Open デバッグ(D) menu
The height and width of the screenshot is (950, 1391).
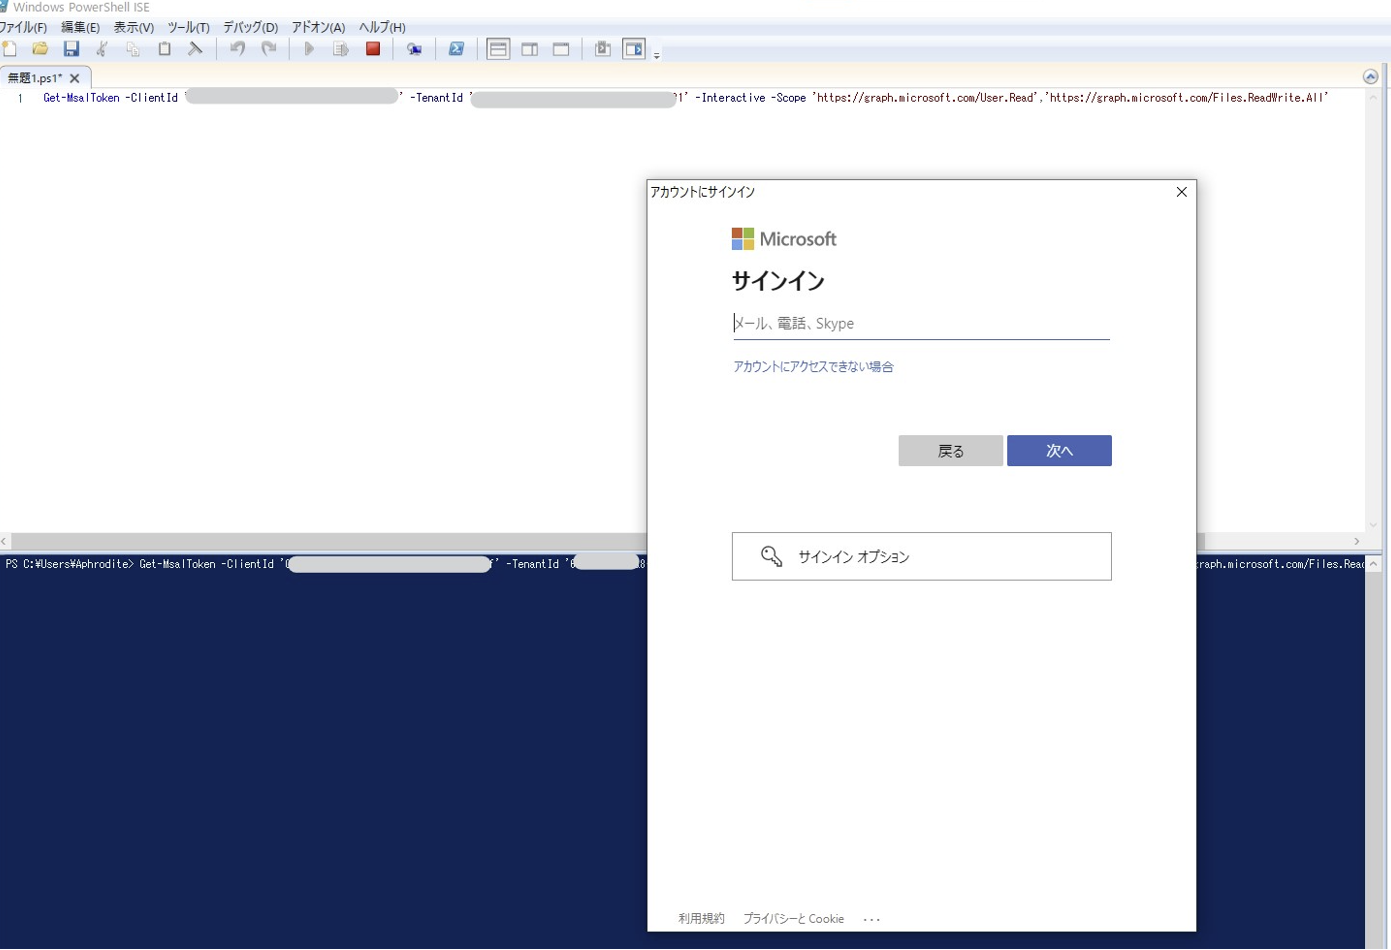pos(250,27)
